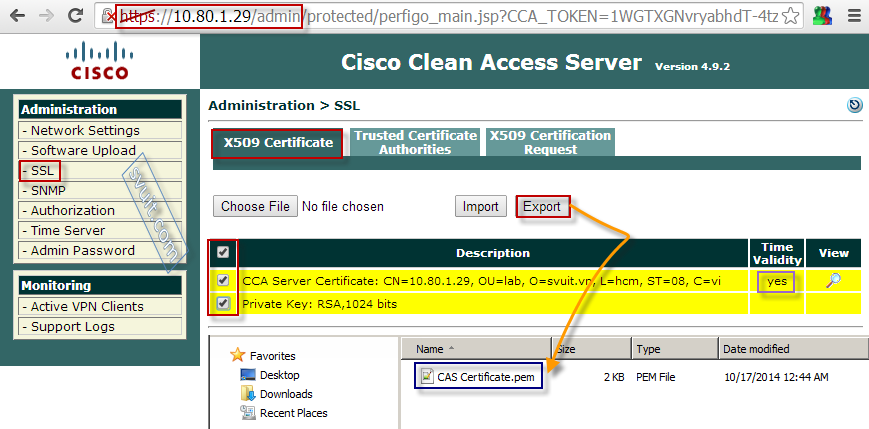This screenshot has width=869, height=429.
Task: Click the Recent Places icon
Action: click(x=248, y=413)
